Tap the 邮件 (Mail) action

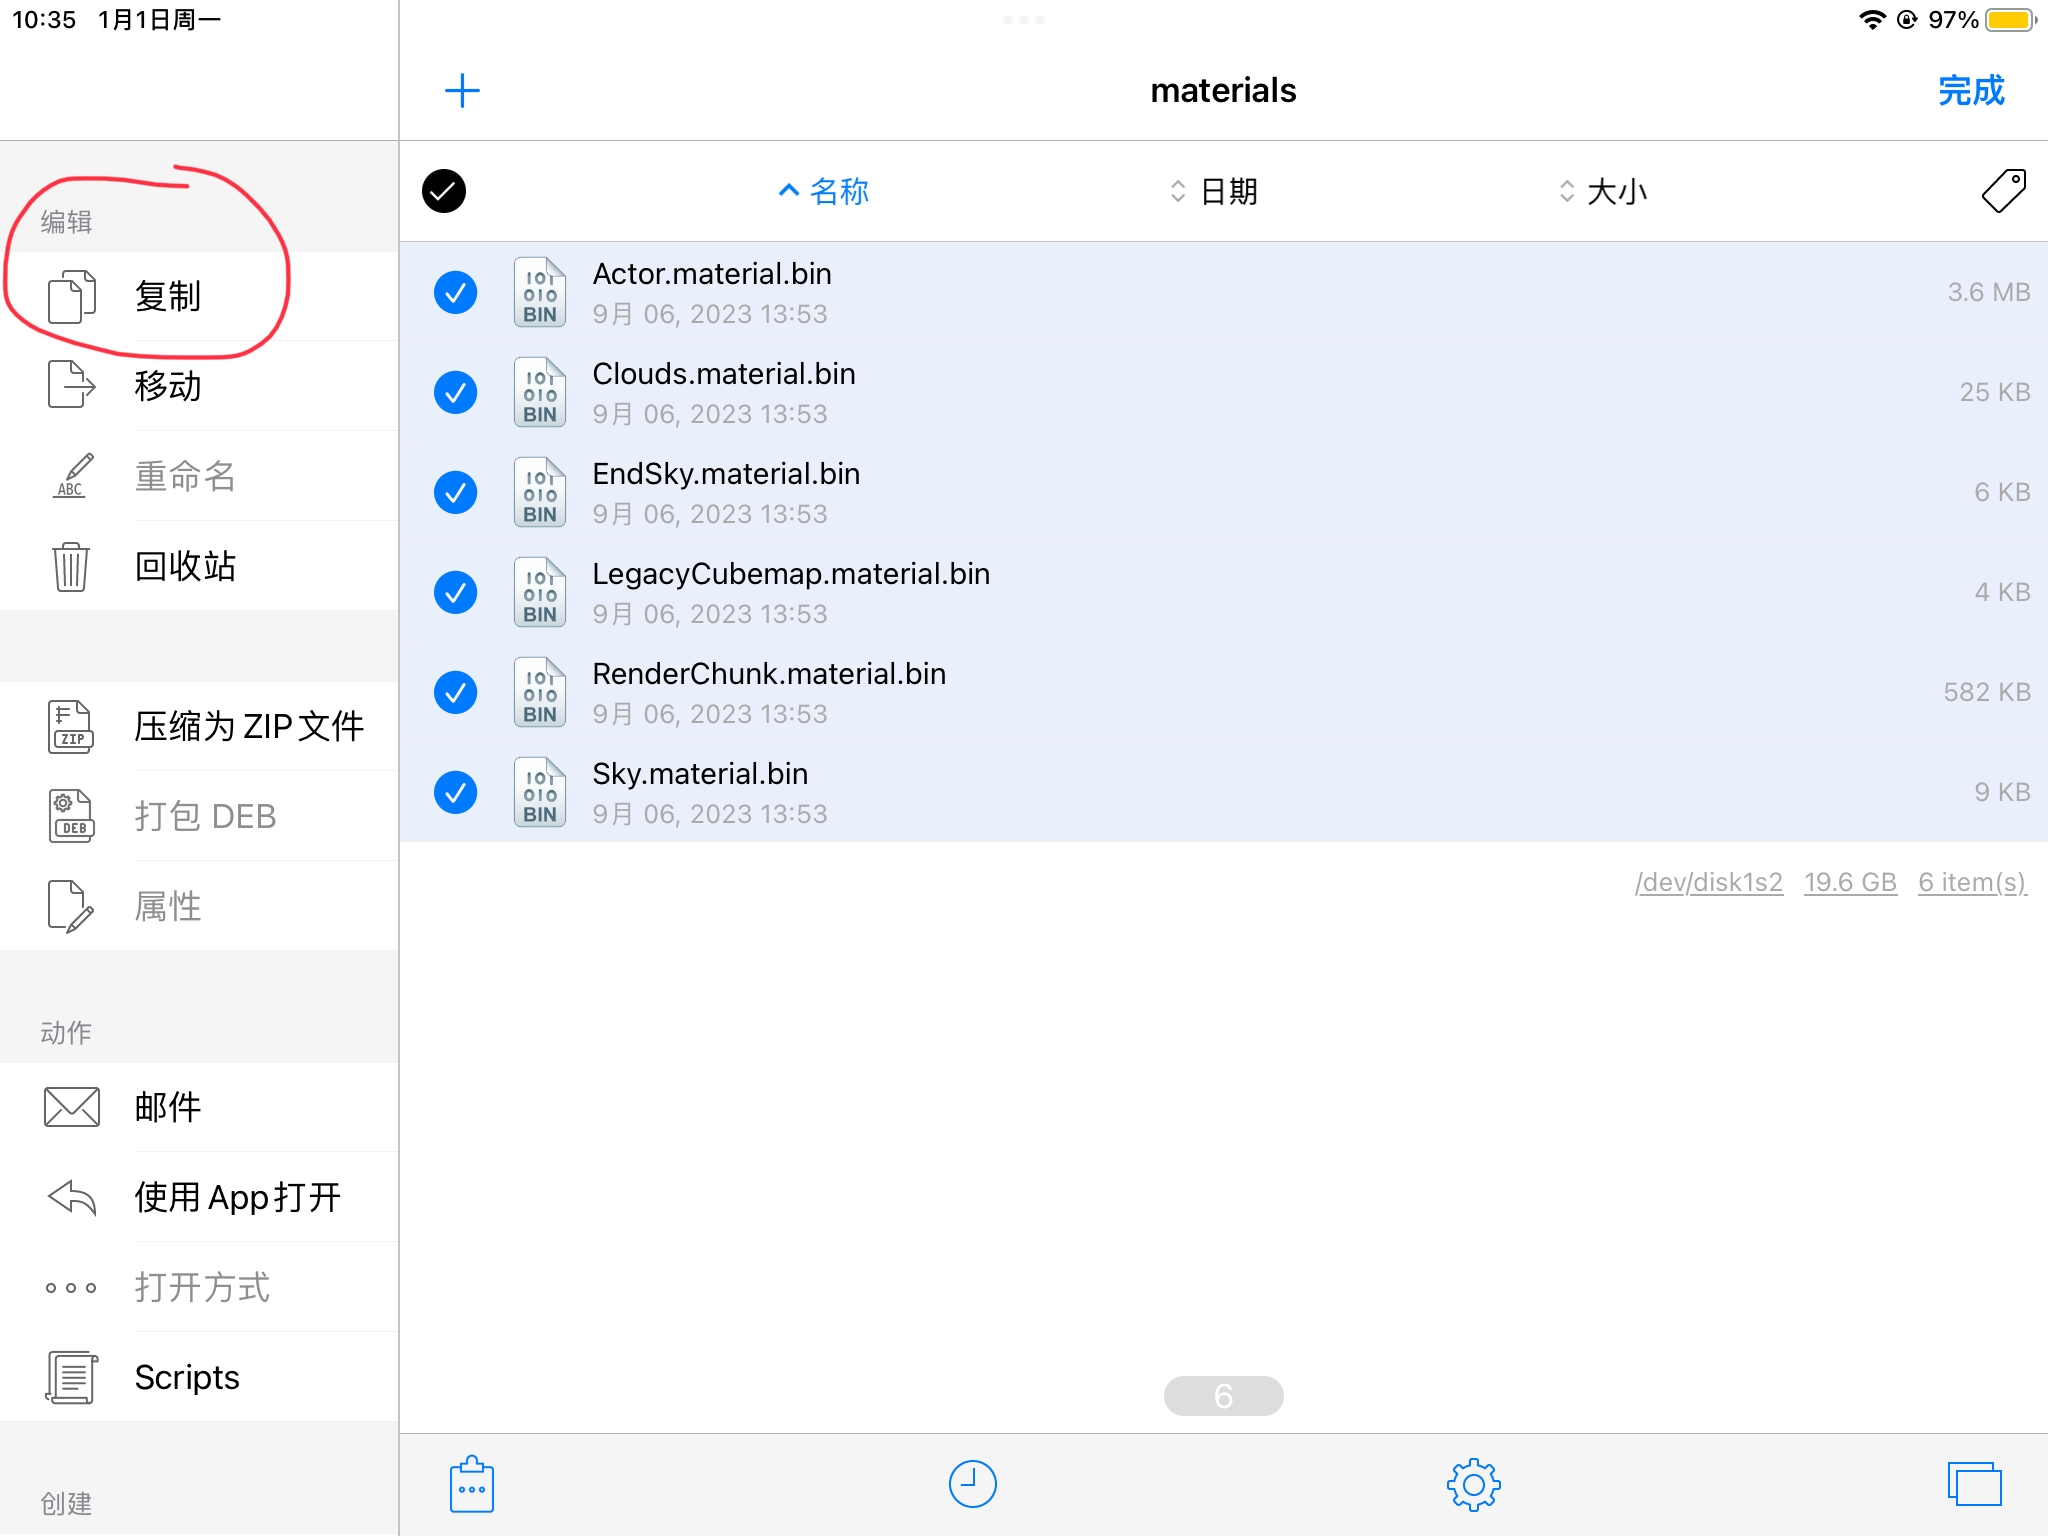(200, 1107)
